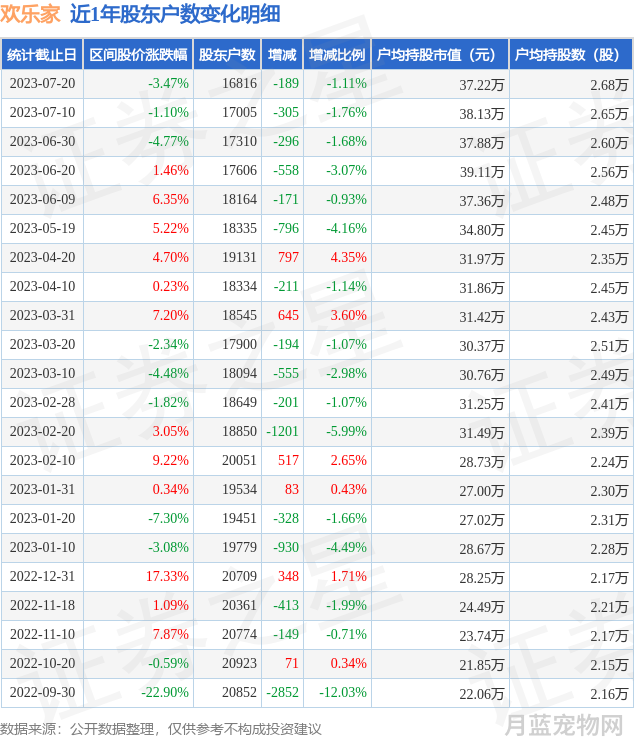This screenshot has height=738, width=634.
Task: Click the 户均持股数（股） column header
Action: click(x=571, y=55)
